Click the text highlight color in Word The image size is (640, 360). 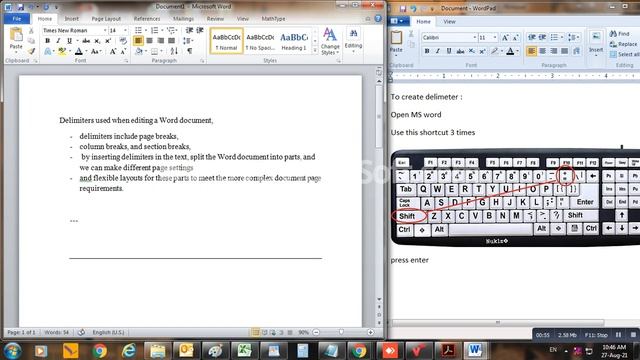(x=62, y=51)
